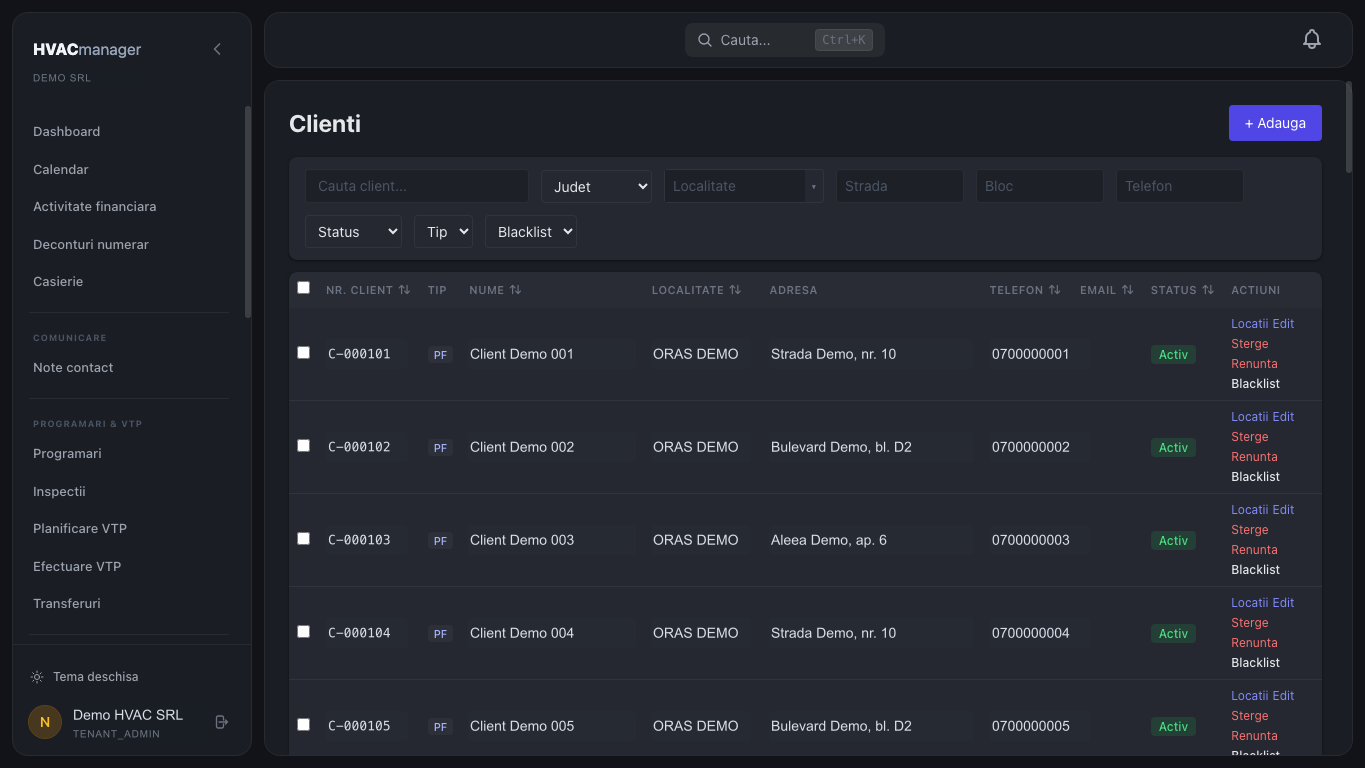Screen dimensions: 1365x768
Task: Click the + Adauga button
Action: tap(1275, 123)
